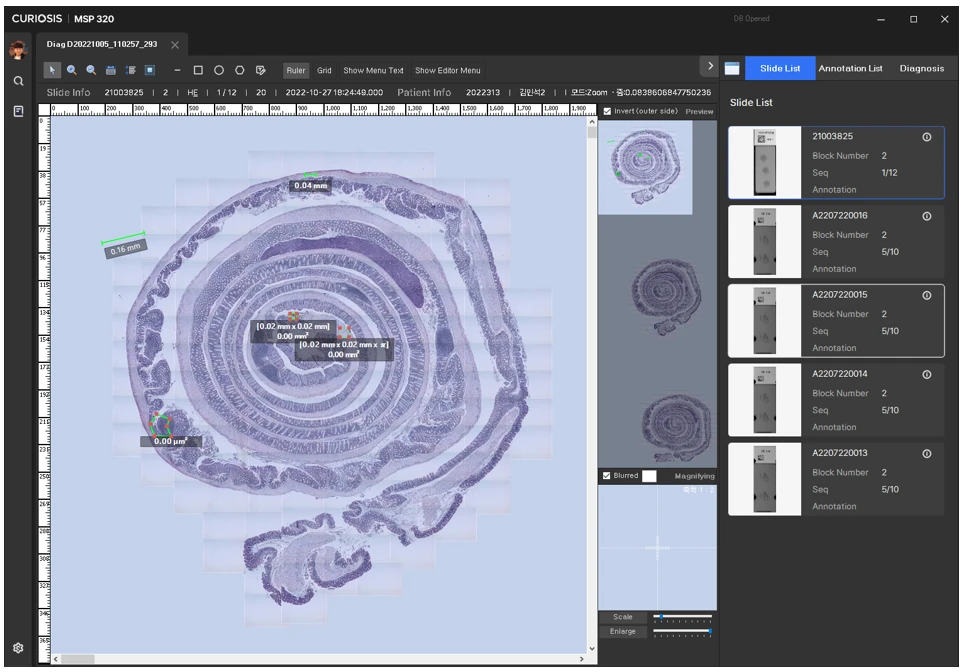
Task: Select slide thumbnail A2207220015
Action: pyautogui.click(x=765, y=321)
